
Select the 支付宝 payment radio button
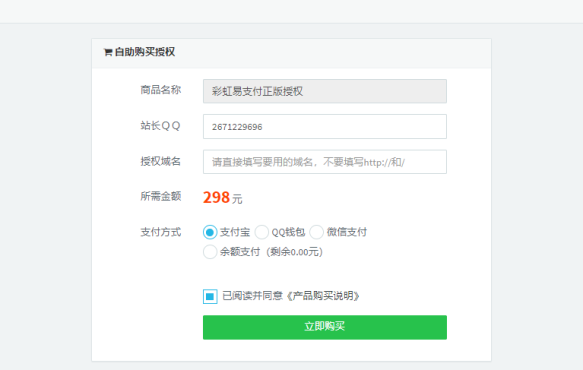[210, 232]
